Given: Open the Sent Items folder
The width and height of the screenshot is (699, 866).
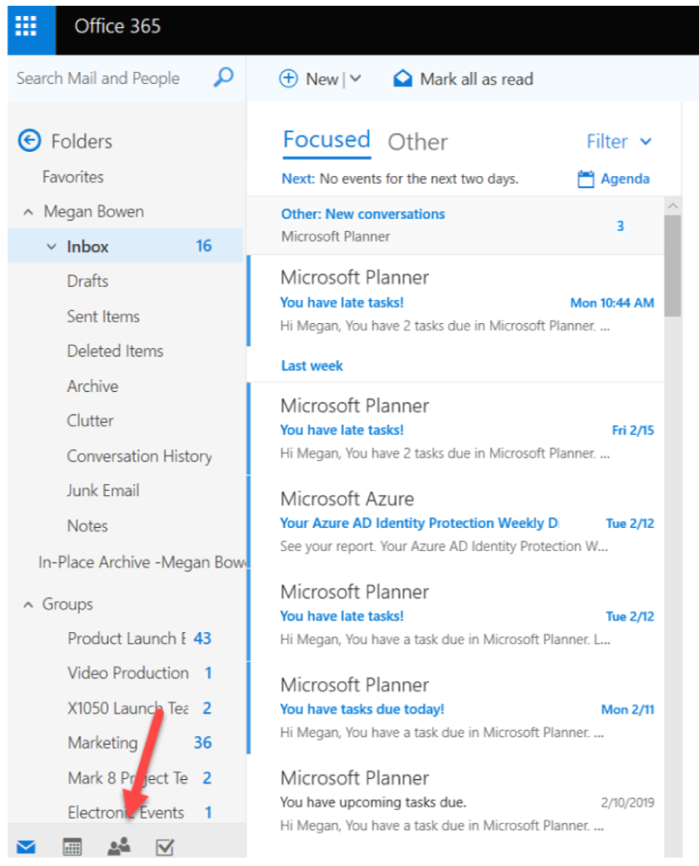Looking at the screenshot, I should click(x=103, y=316).
